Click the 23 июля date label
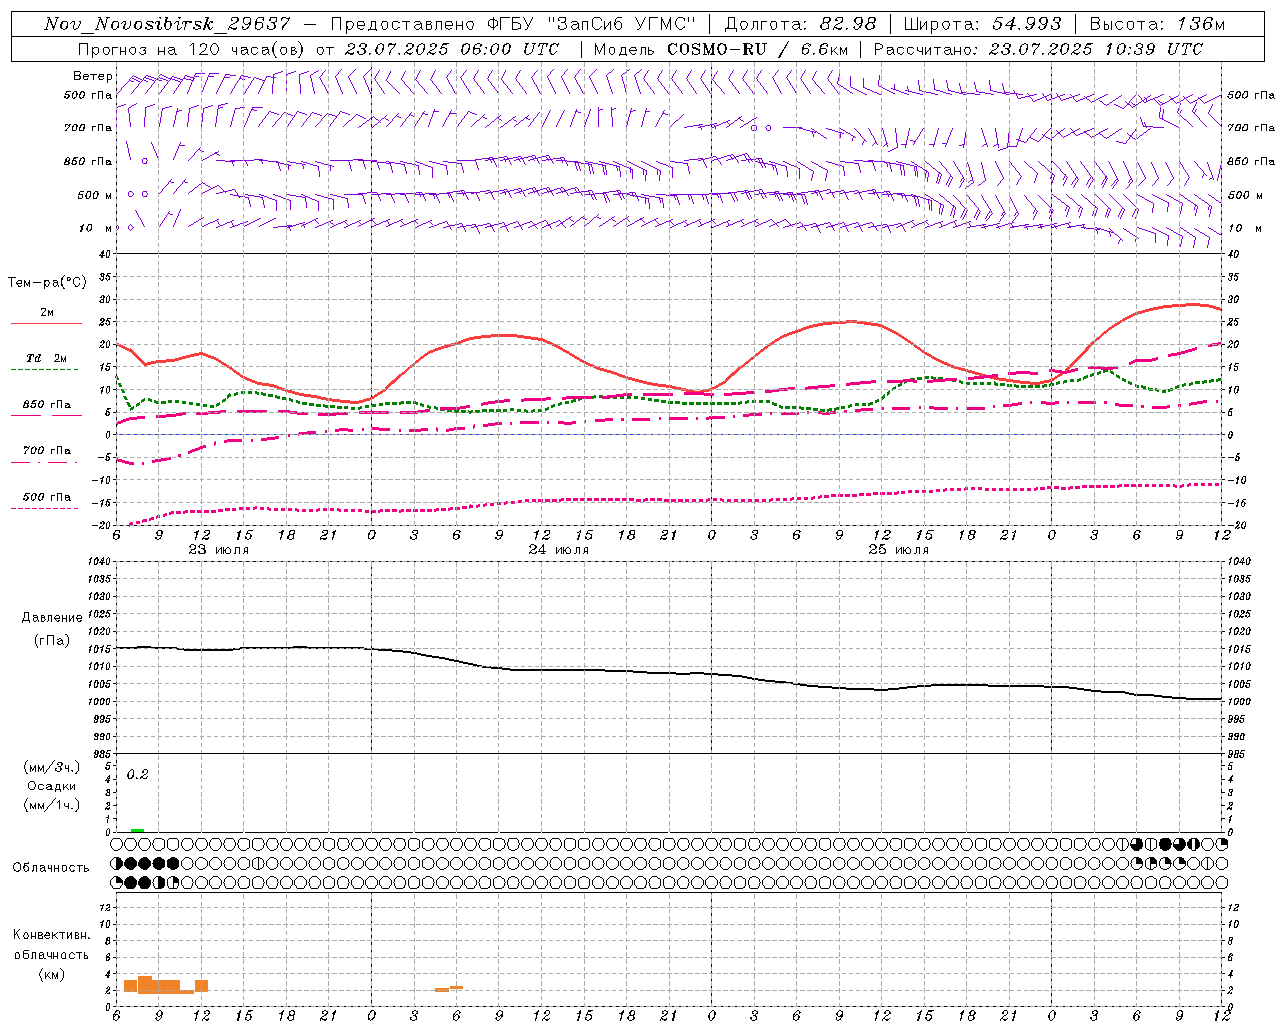Screen dimensions: 1280x1024 [x=219, y=550]
